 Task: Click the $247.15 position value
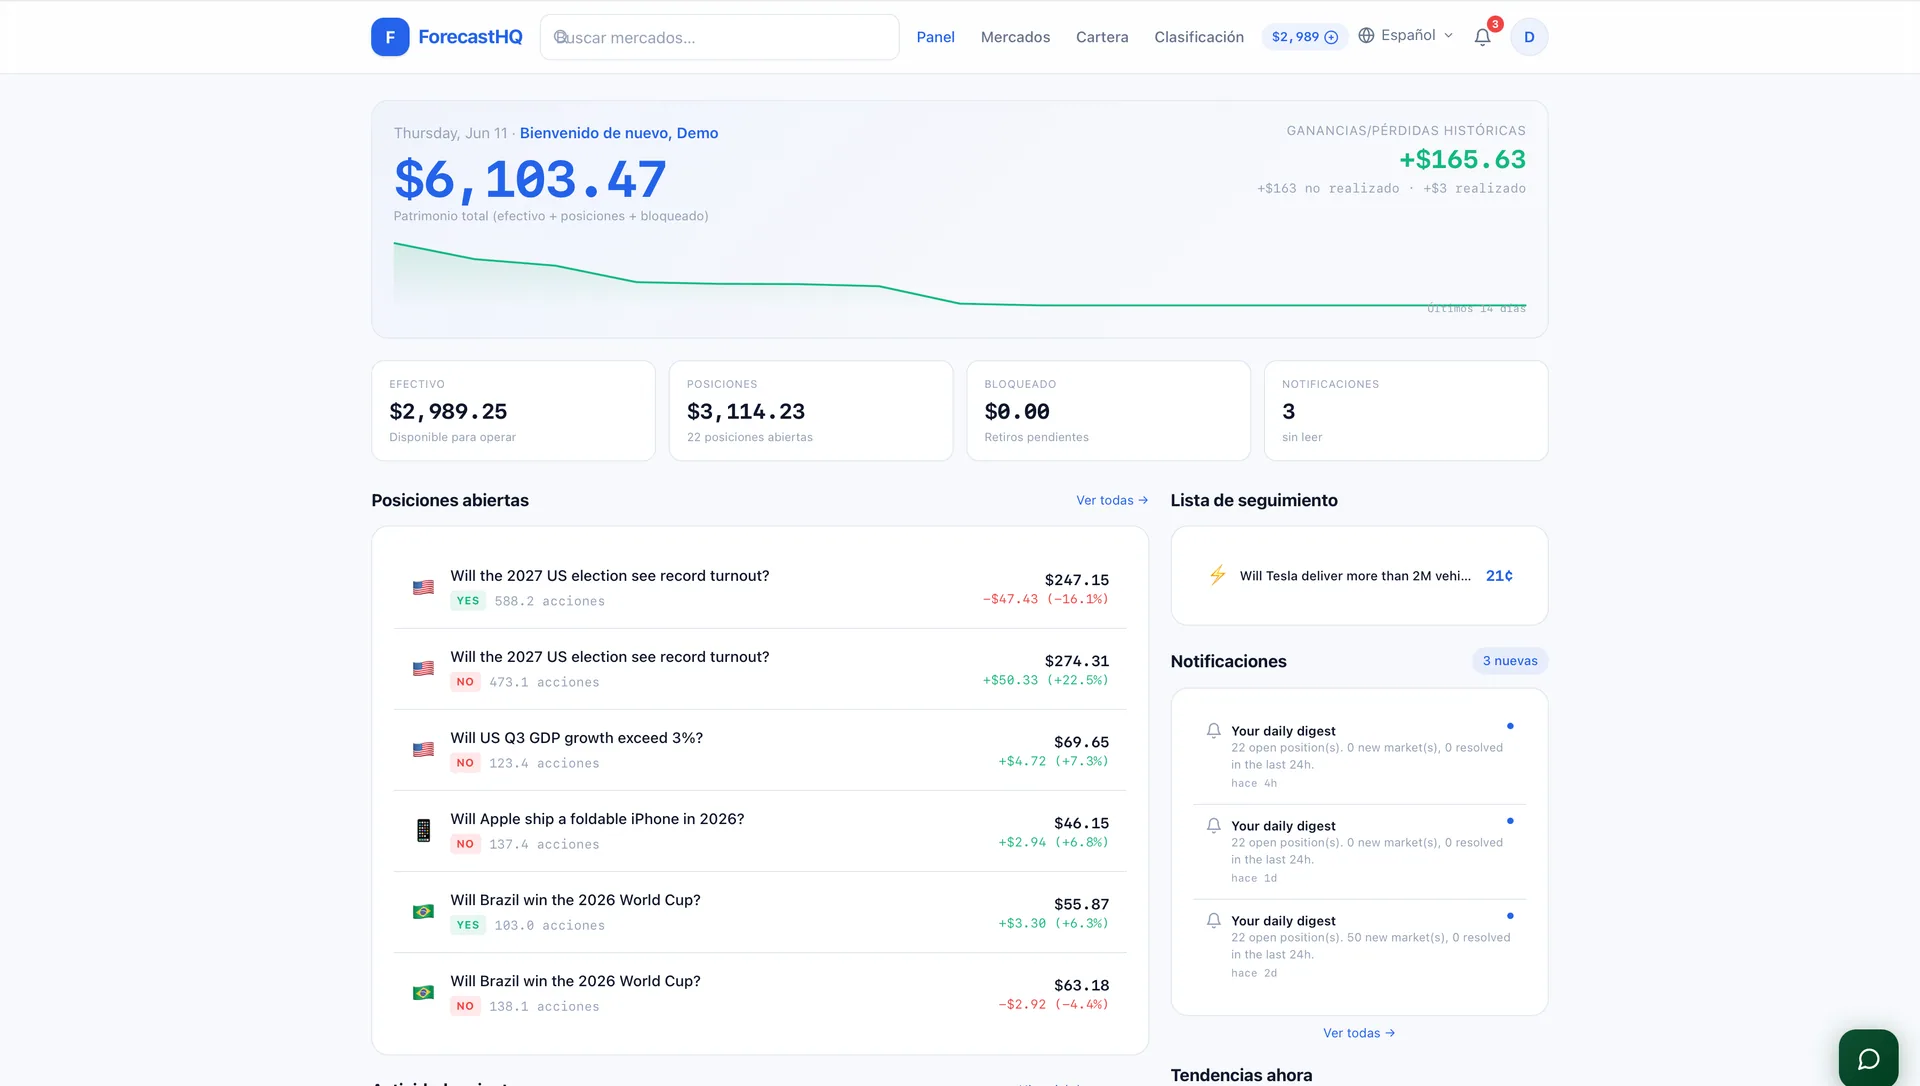pos(1076,580)
